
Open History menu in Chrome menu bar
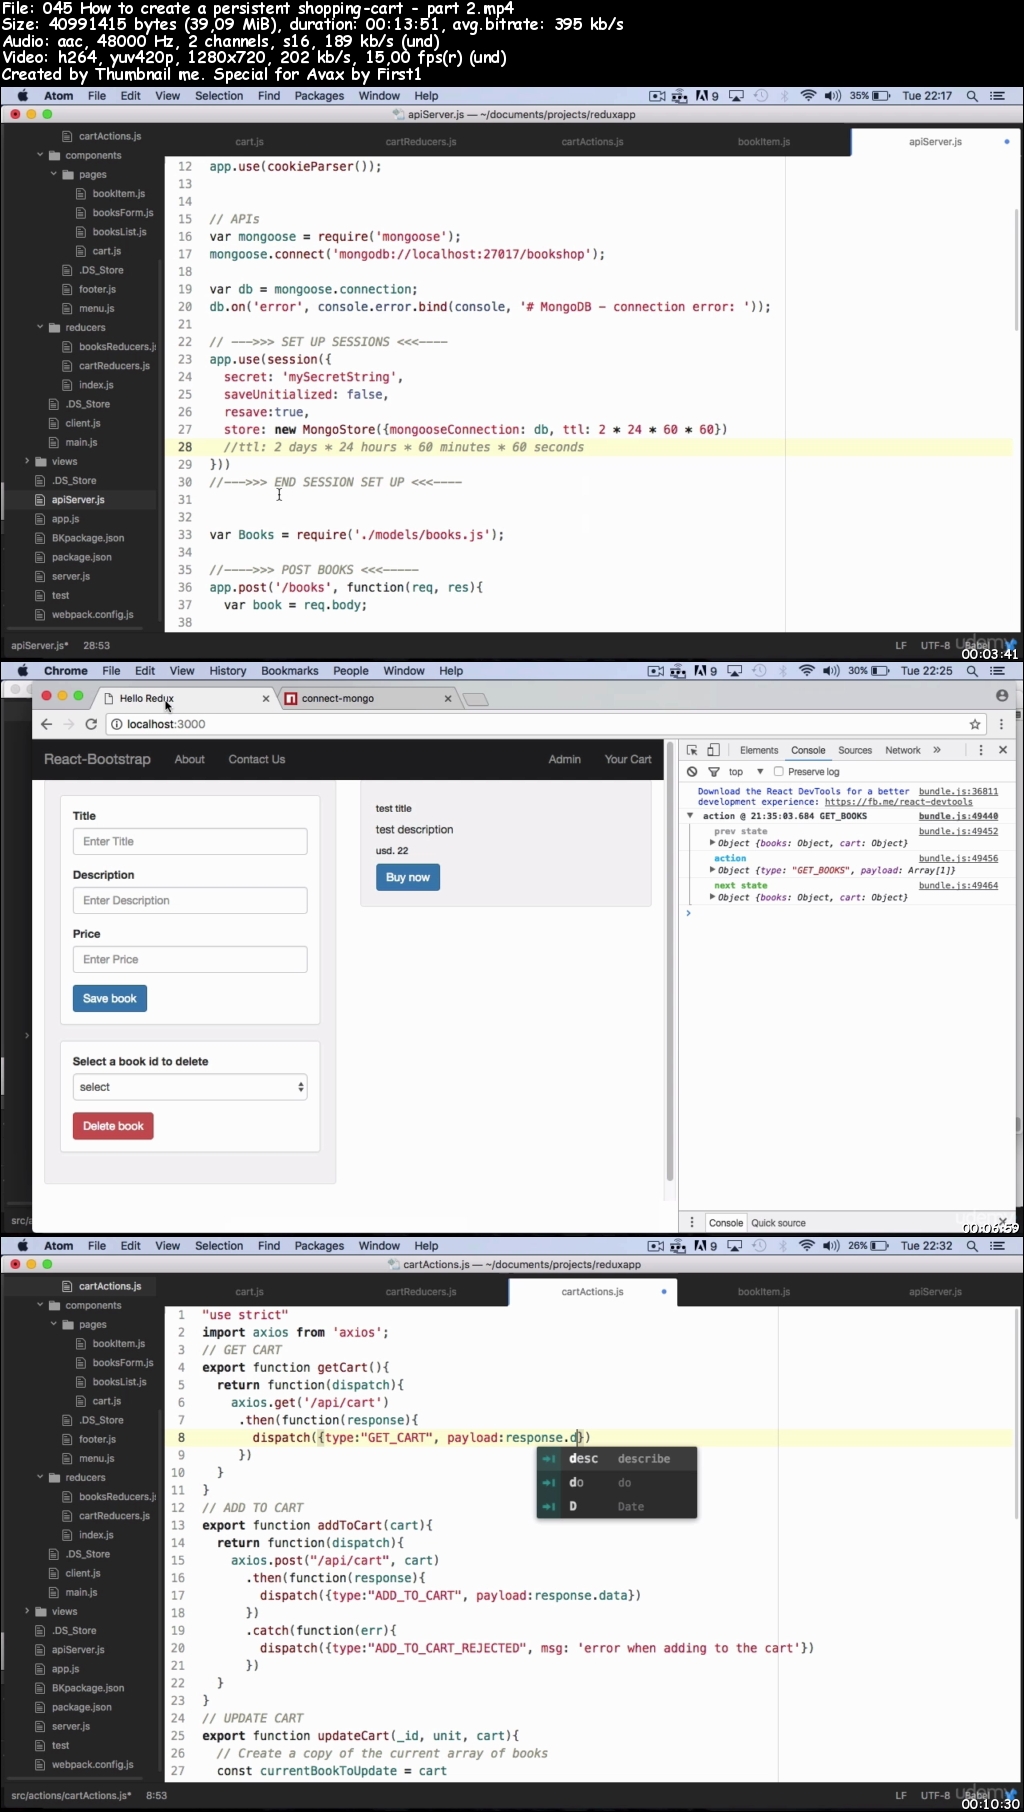coord(228,671)
